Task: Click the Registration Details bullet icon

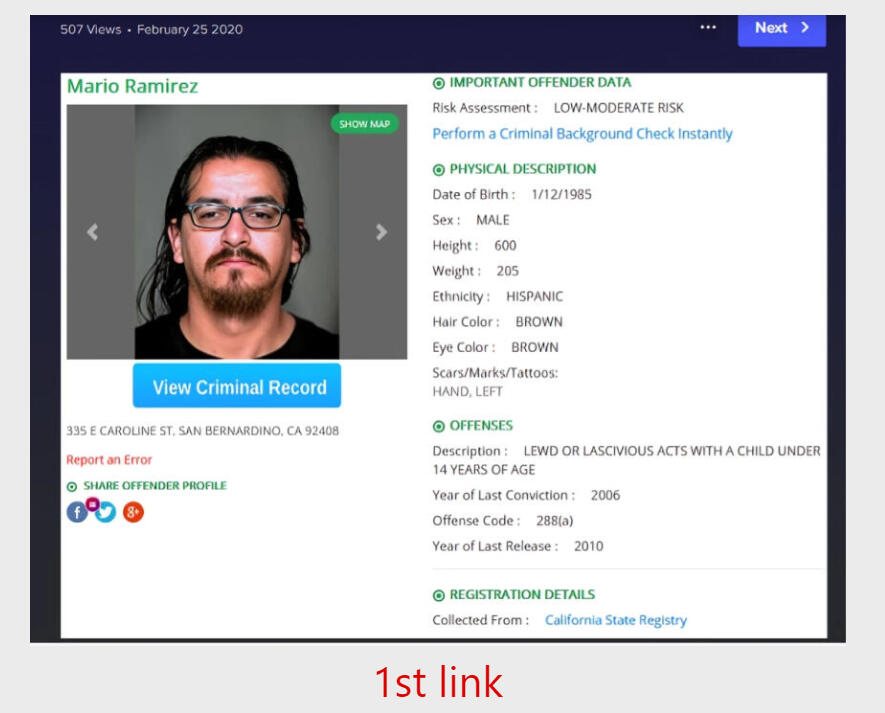Action: coord(439,596)
